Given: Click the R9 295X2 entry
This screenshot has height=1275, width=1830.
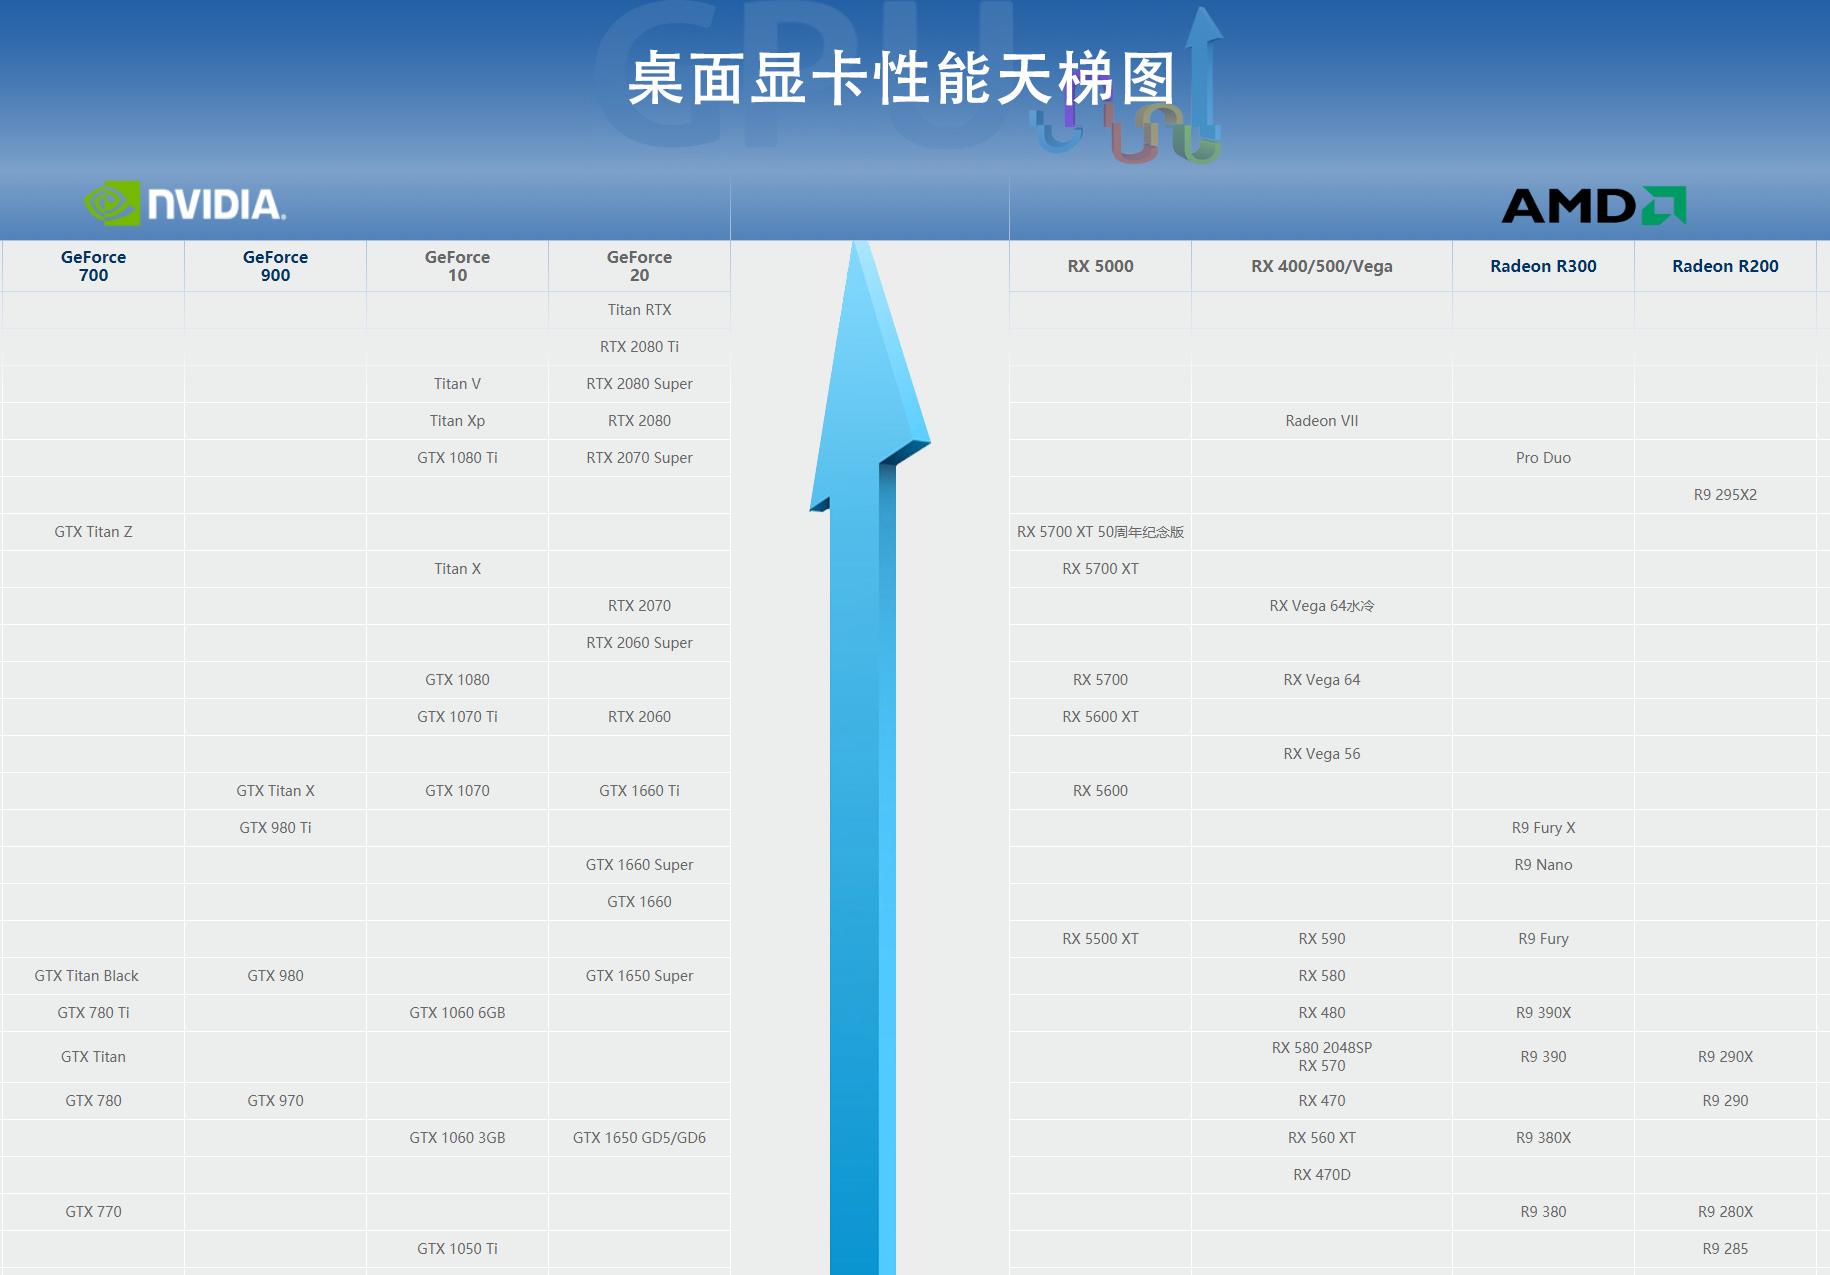Looking at the screenshot, I should coord(1725,495).
